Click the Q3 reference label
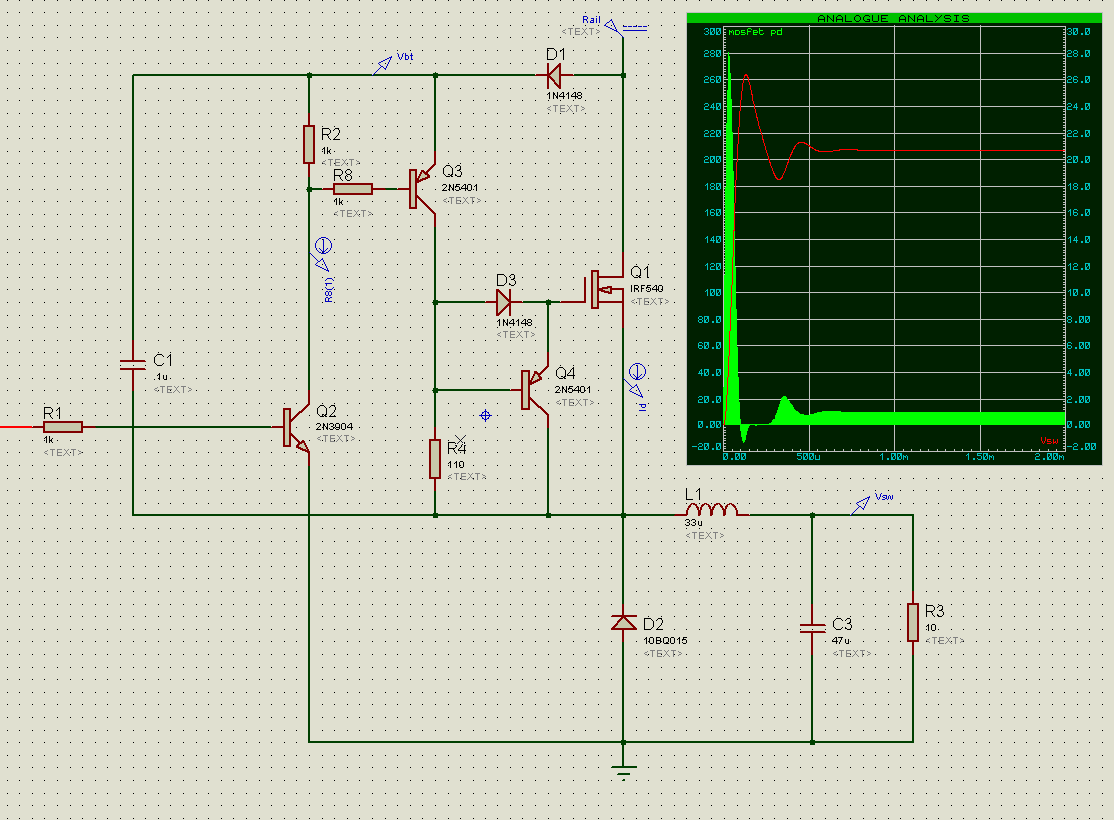1114x820 pixels. tap(452, 171)
